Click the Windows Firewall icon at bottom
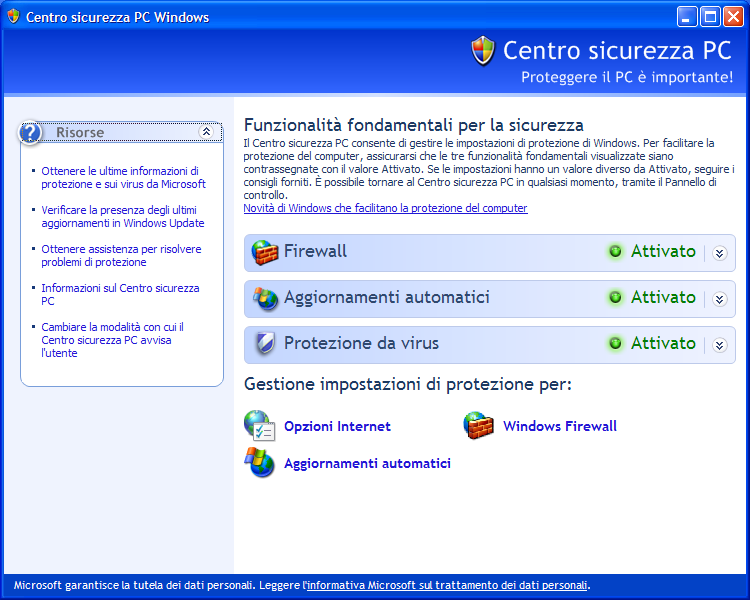Screen dimensions: 750x600 tap(479, 426)
